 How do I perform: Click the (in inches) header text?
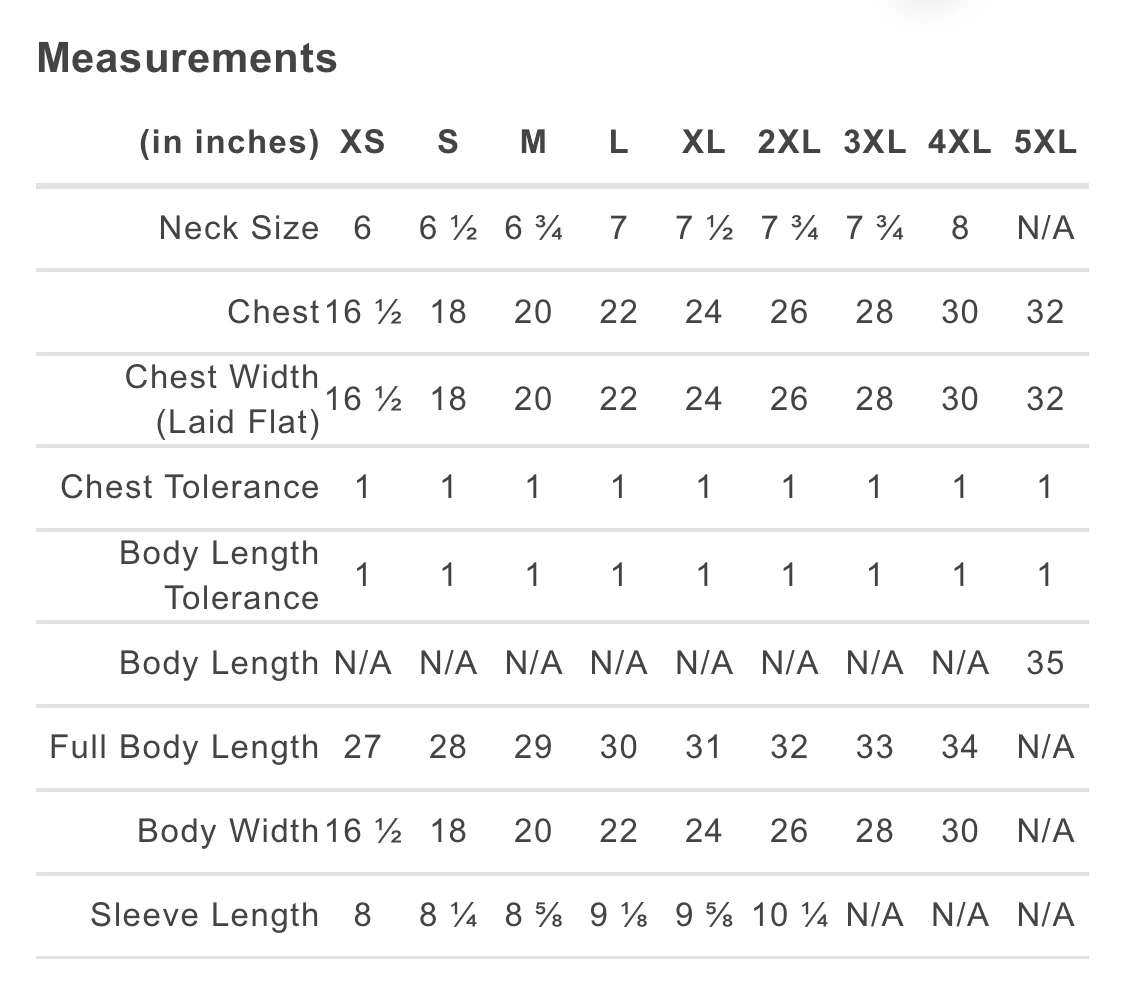[230, 142]
